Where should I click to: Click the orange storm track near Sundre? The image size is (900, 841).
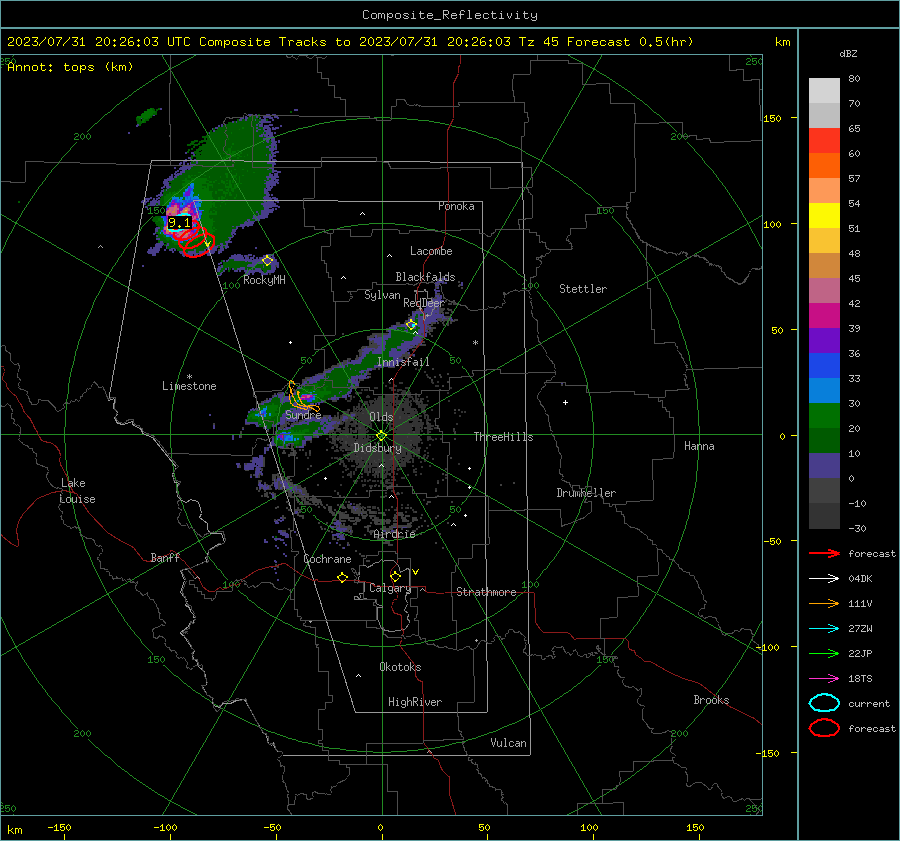point(302,397)
